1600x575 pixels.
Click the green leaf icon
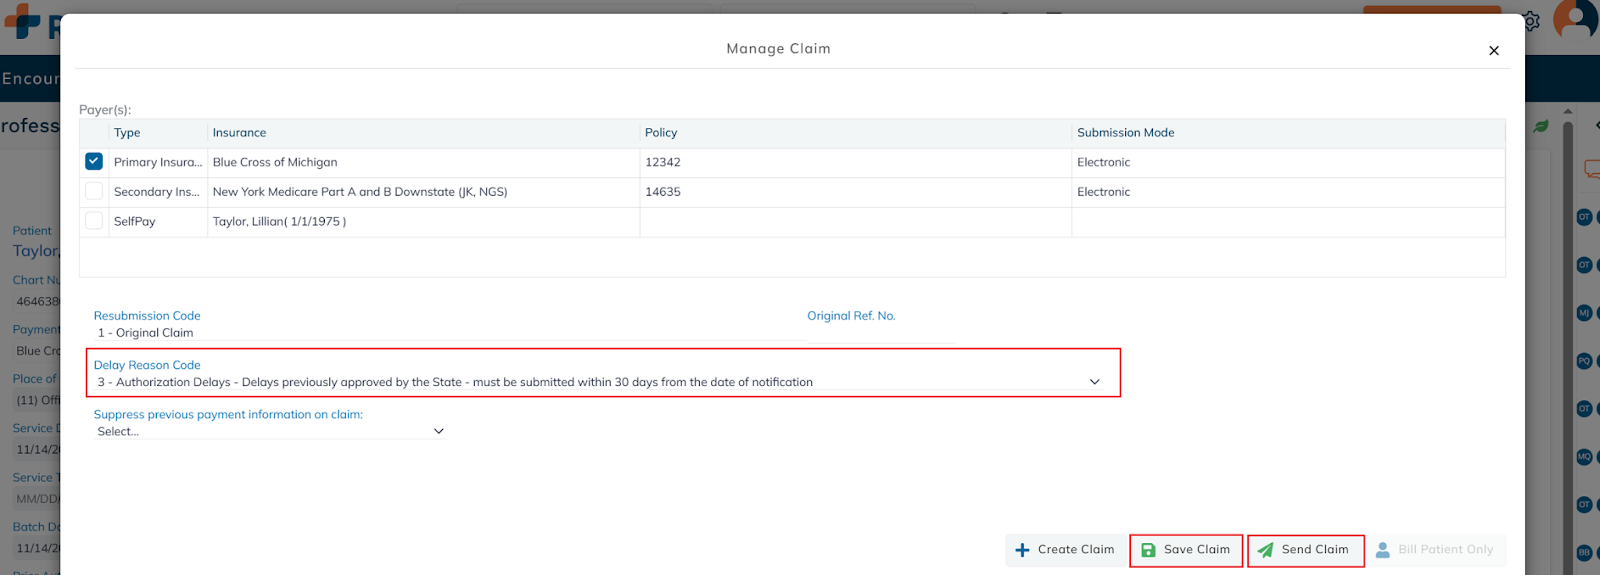coord(1541,126)
